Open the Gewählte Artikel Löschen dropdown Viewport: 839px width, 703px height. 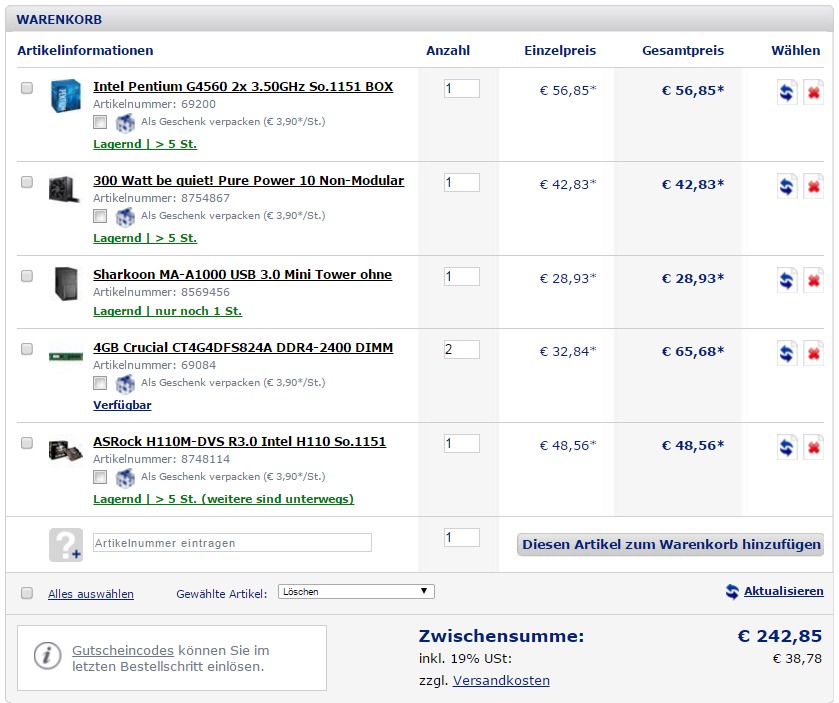(356, 591)
